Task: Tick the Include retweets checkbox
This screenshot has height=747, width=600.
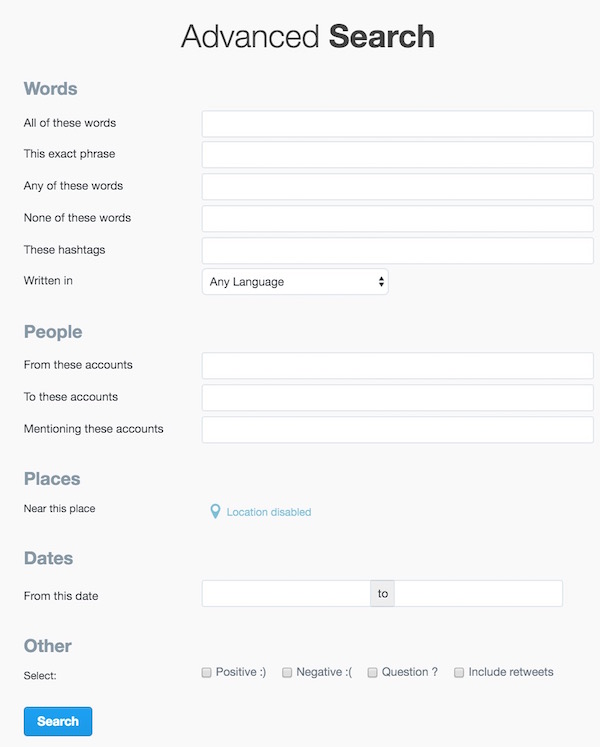Action: coord(459,673)
